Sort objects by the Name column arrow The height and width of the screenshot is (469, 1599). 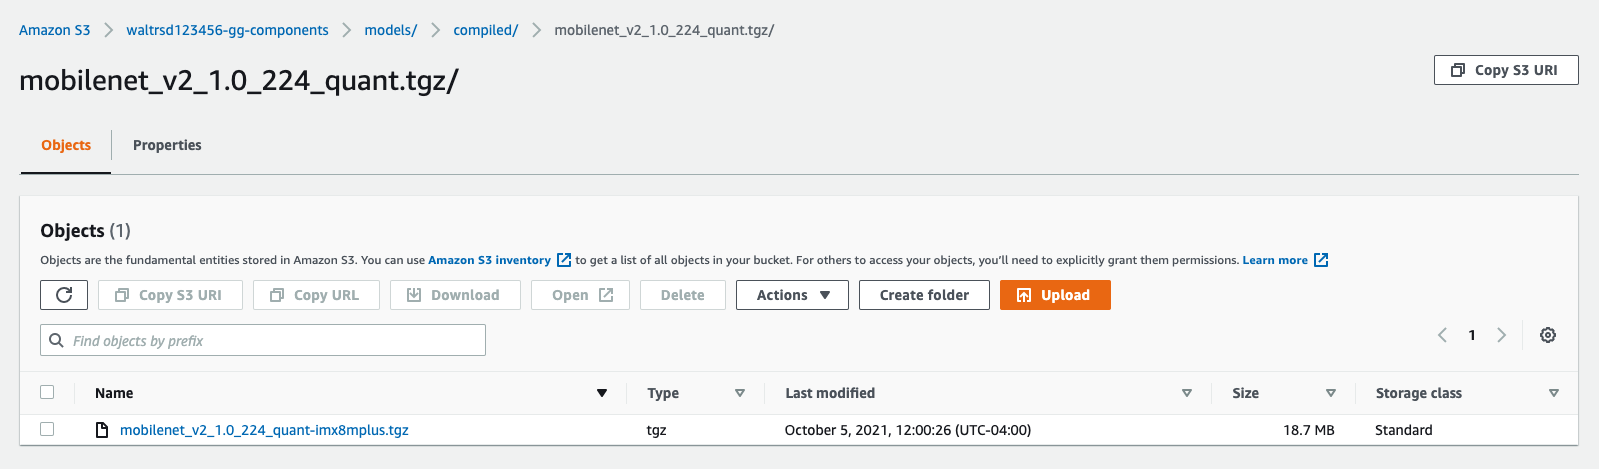[602, 393]
